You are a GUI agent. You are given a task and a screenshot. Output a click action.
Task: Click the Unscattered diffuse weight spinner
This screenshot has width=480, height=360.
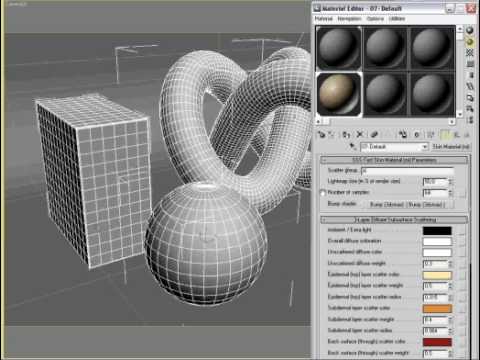click(x=451, y=264)
